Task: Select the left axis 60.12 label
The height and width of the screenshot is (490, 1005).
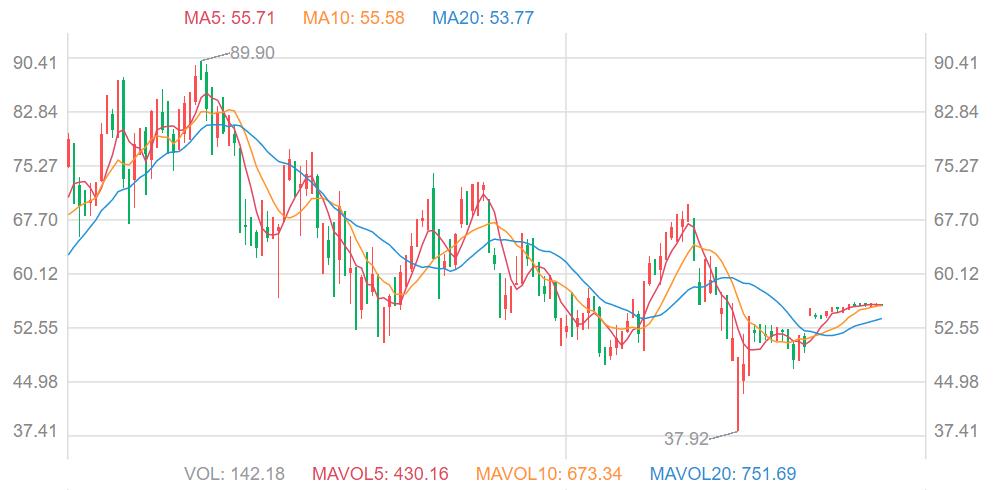Action: coord(34,274)
